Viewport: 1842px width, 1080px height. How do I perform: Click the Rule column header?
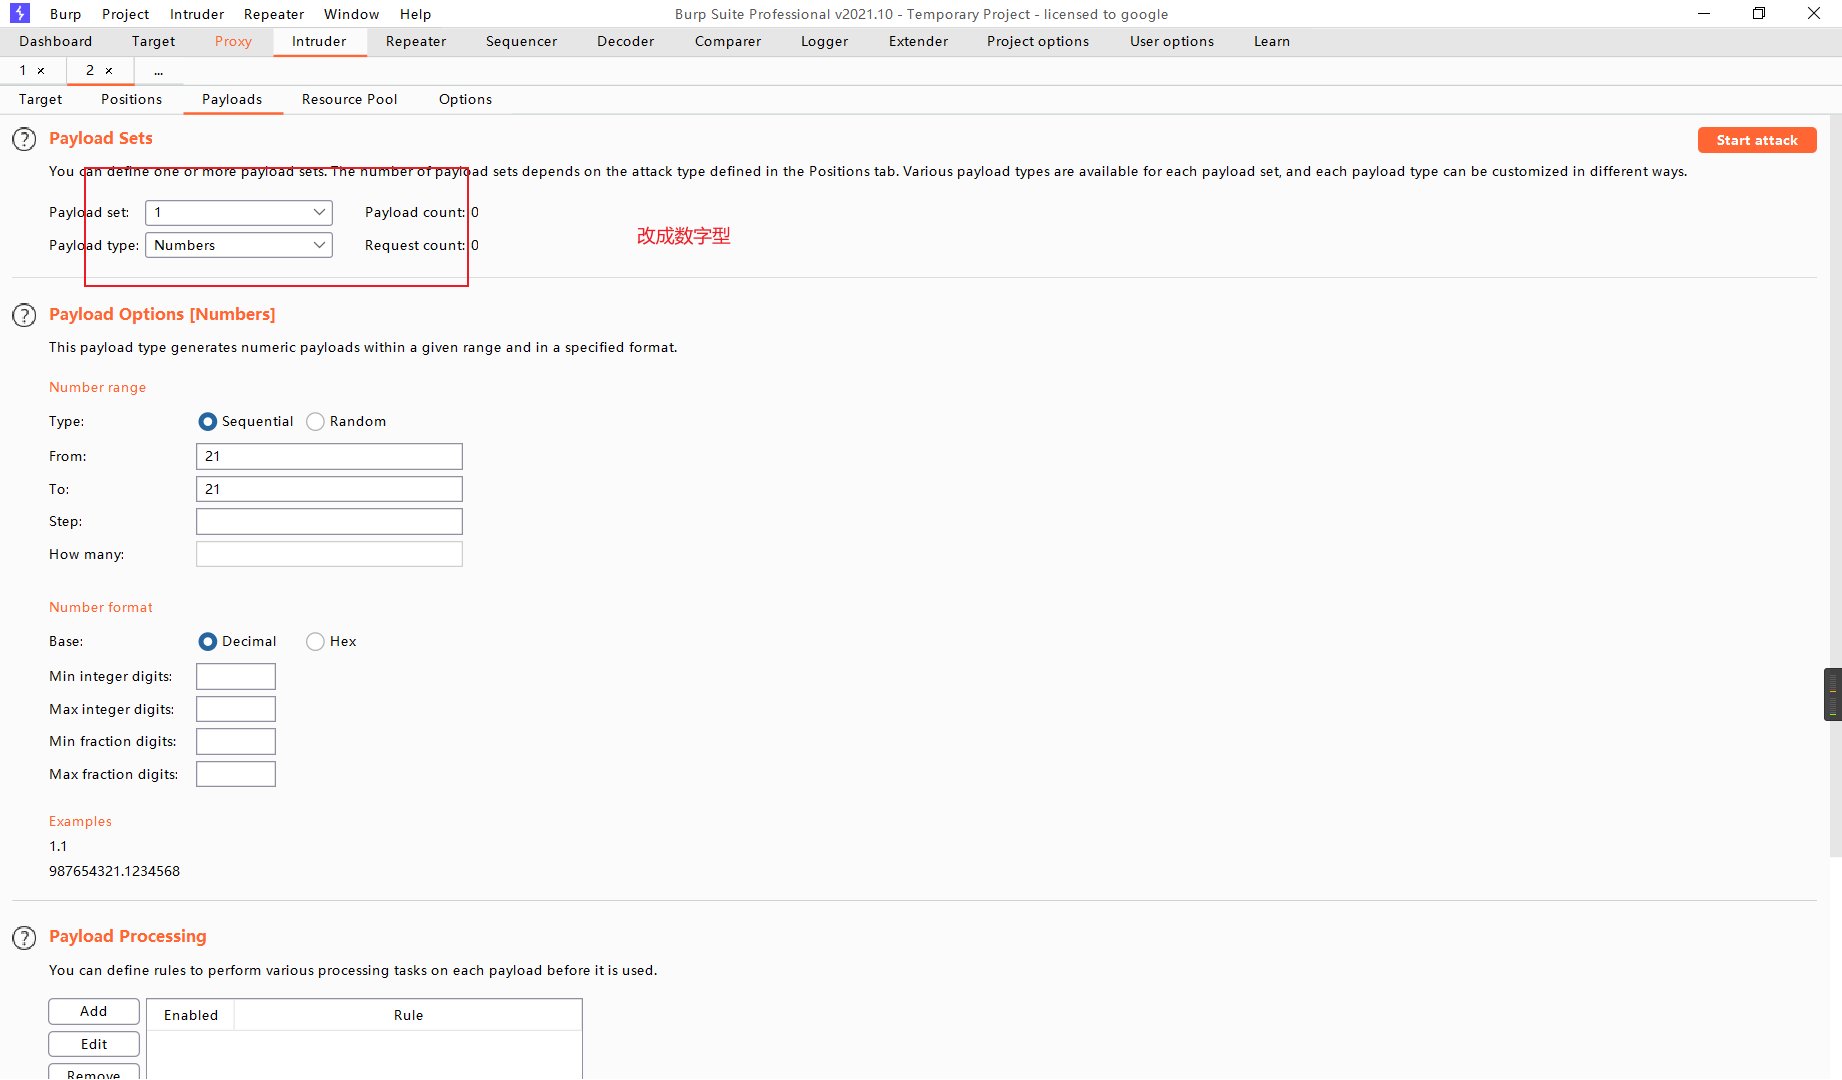pyautogui.click(x=408, y=1015)
